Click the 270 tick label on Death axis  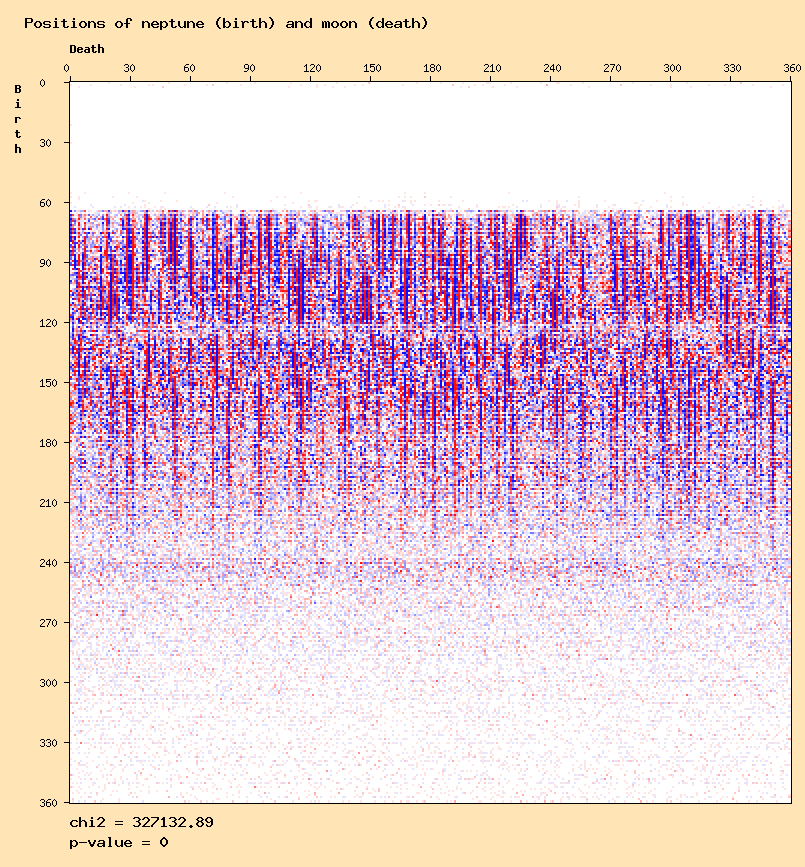pyautogui.click(x=612, y=68)
